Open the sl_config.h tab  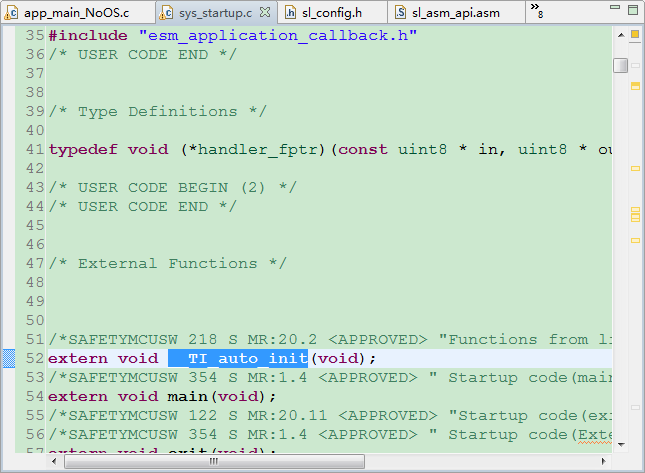[x=332, y=13]
